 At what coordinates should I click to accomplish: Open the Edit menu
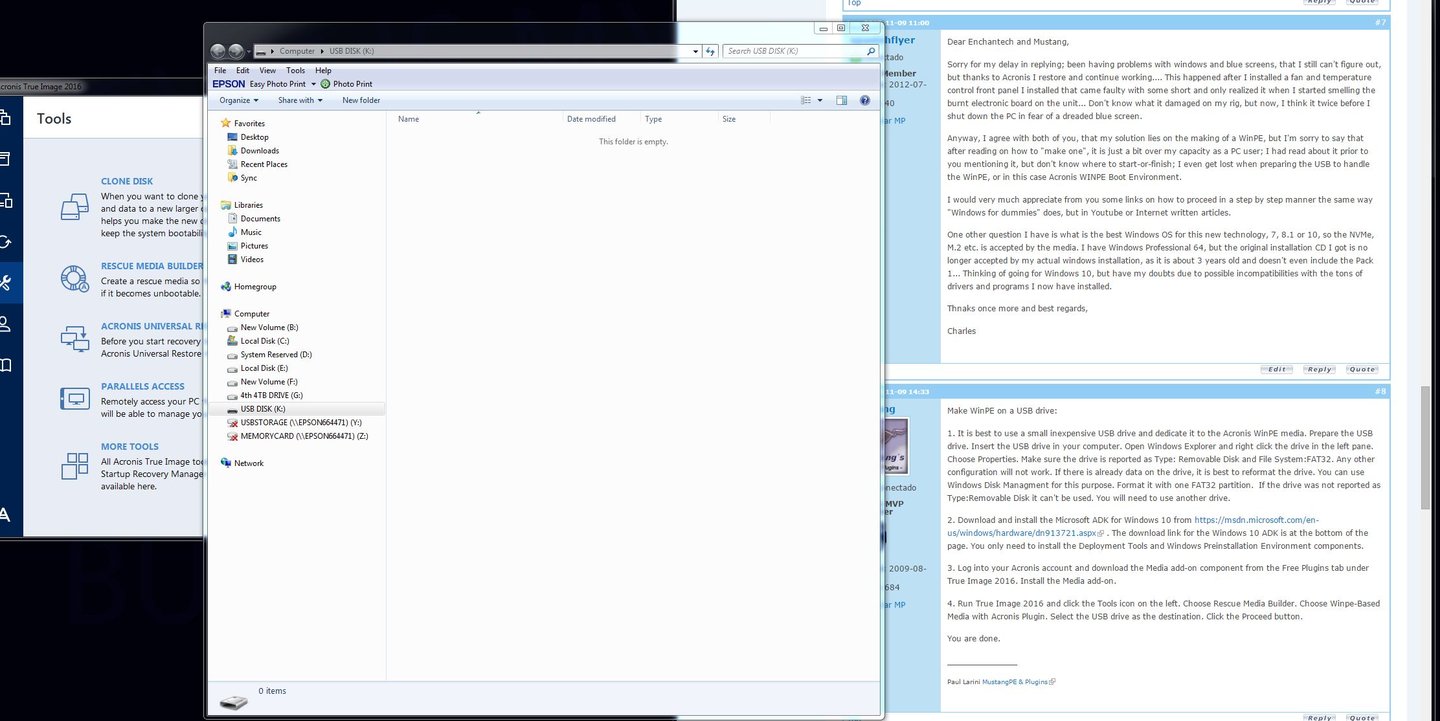243,71
